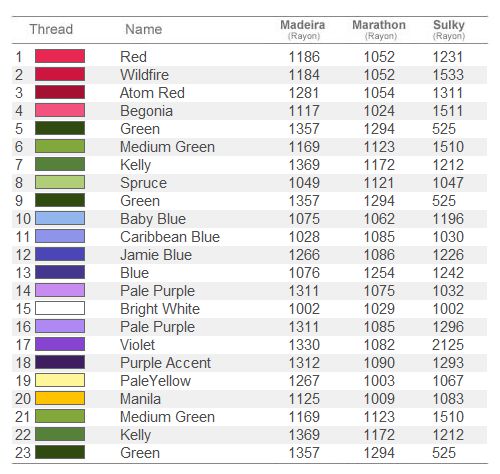
Task: Choose the Bright White swatch
Action: (60, 308)
